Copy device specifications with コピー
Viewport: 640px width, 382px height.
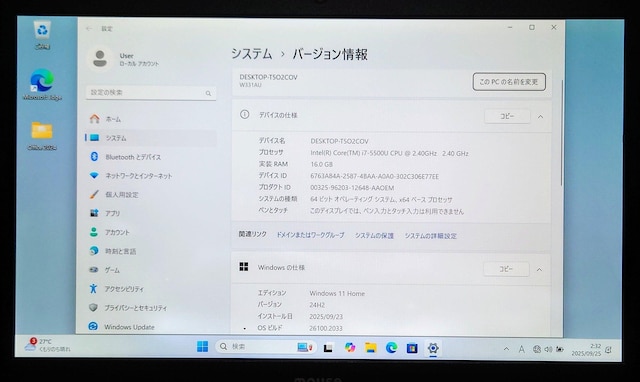pyautogui.click(x=507, y=116)
